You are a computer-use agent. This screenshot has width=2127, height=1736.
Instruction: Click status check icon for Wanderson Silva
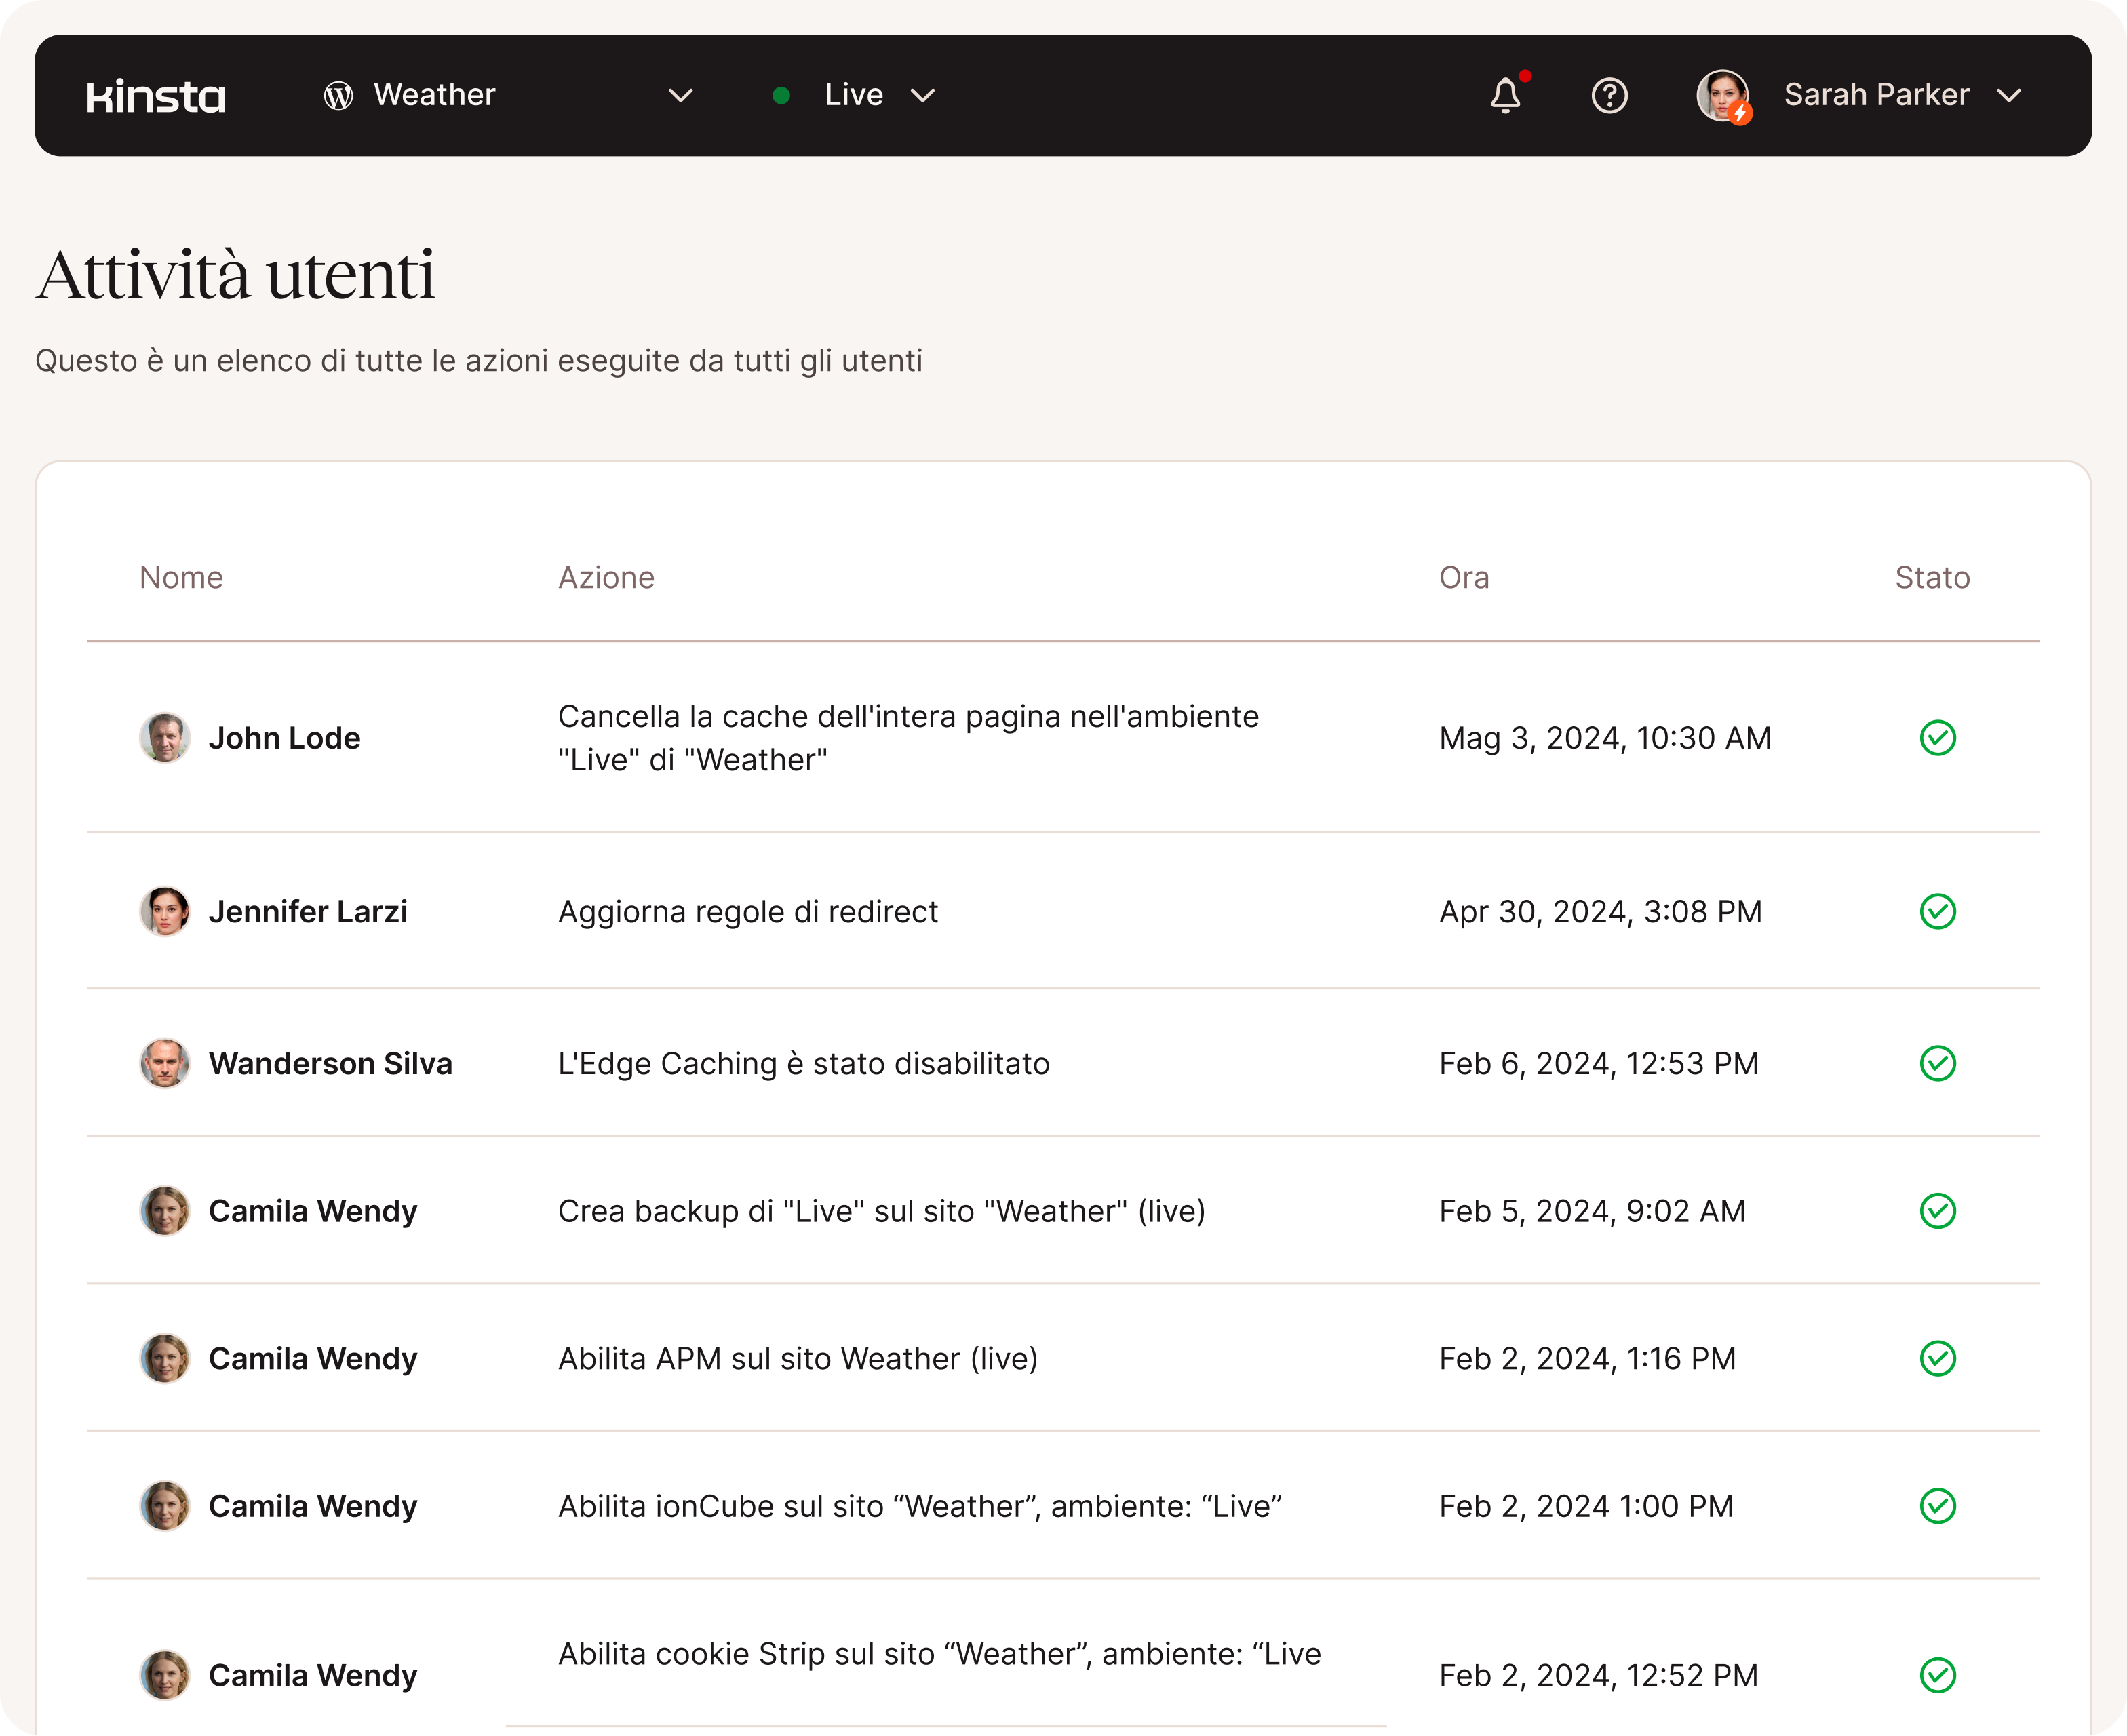pos(1937,1063)
